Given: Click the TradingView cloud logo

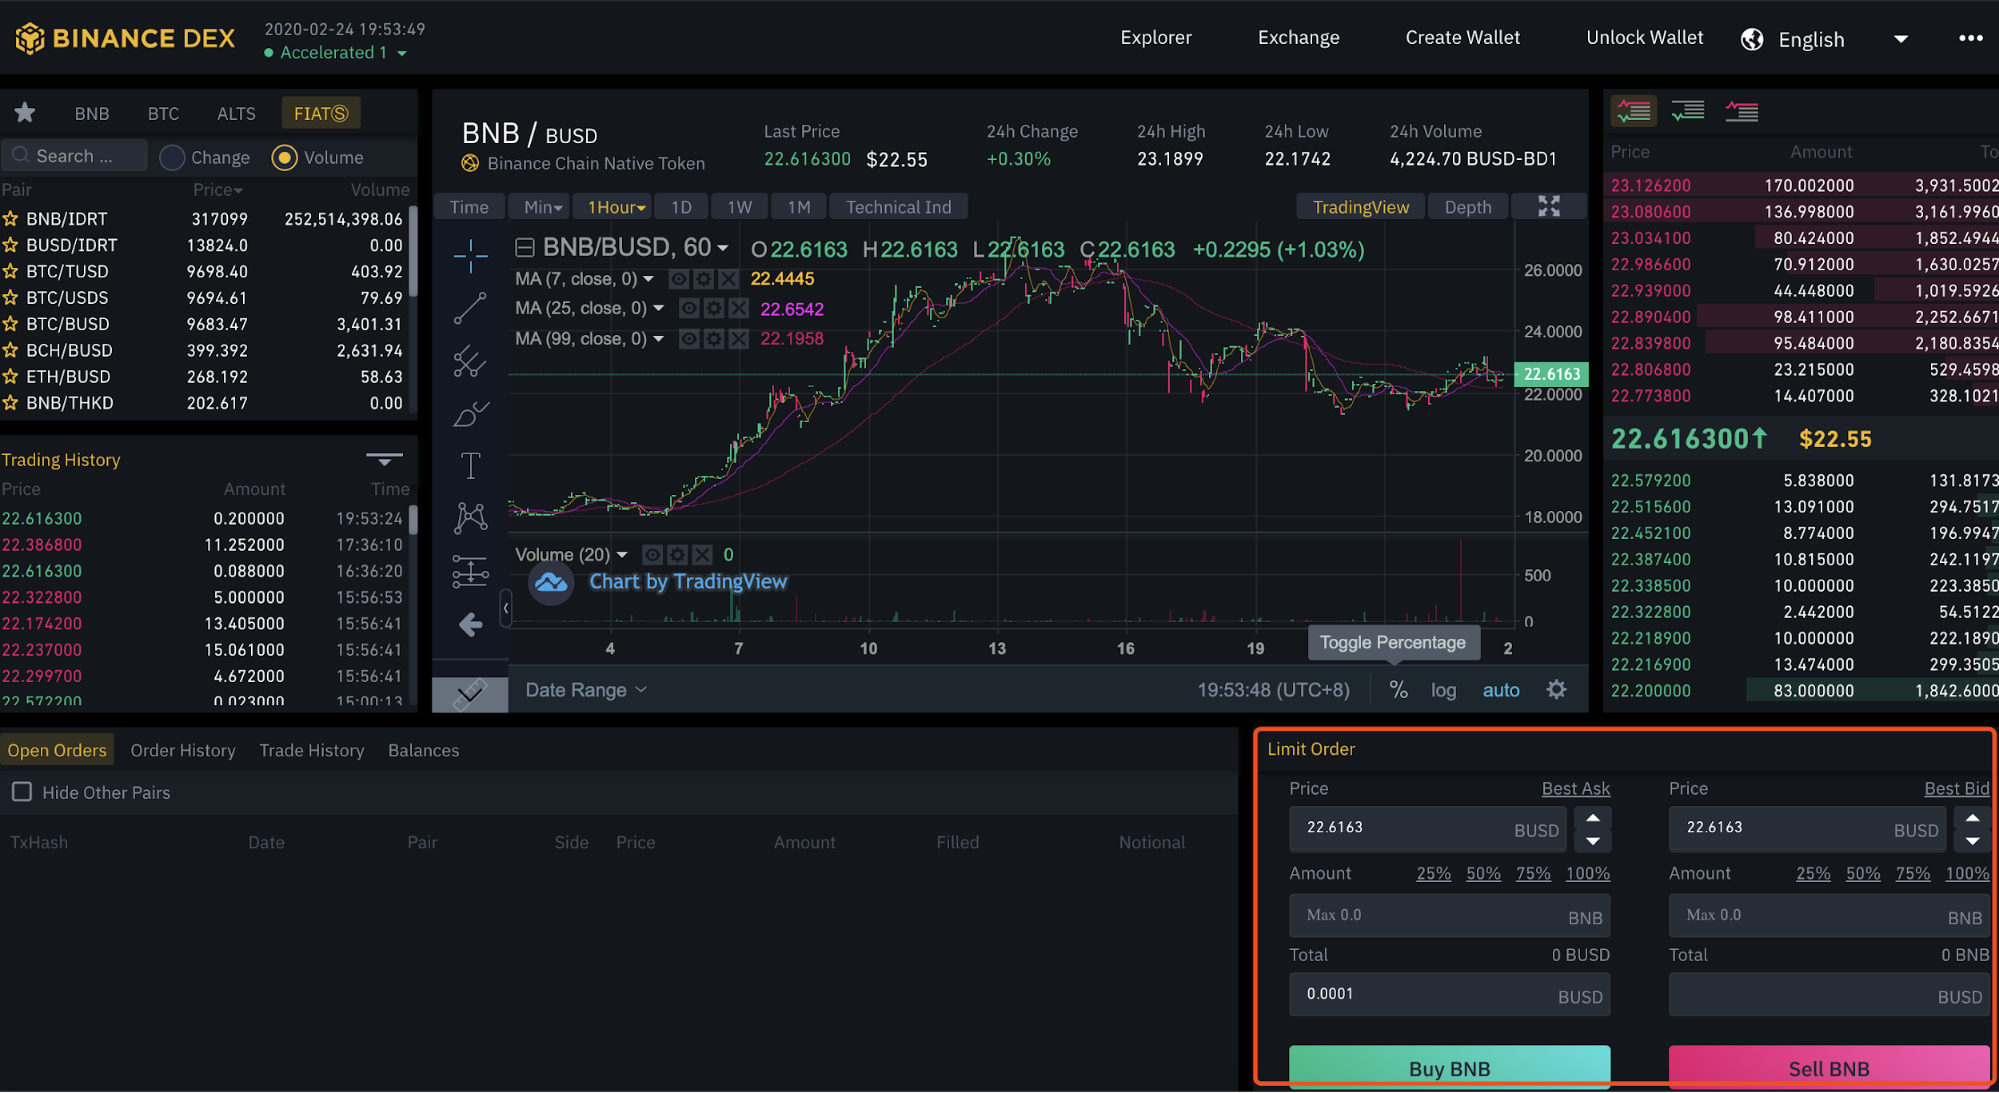Looking at the screenshot, I should pos(551,583).
